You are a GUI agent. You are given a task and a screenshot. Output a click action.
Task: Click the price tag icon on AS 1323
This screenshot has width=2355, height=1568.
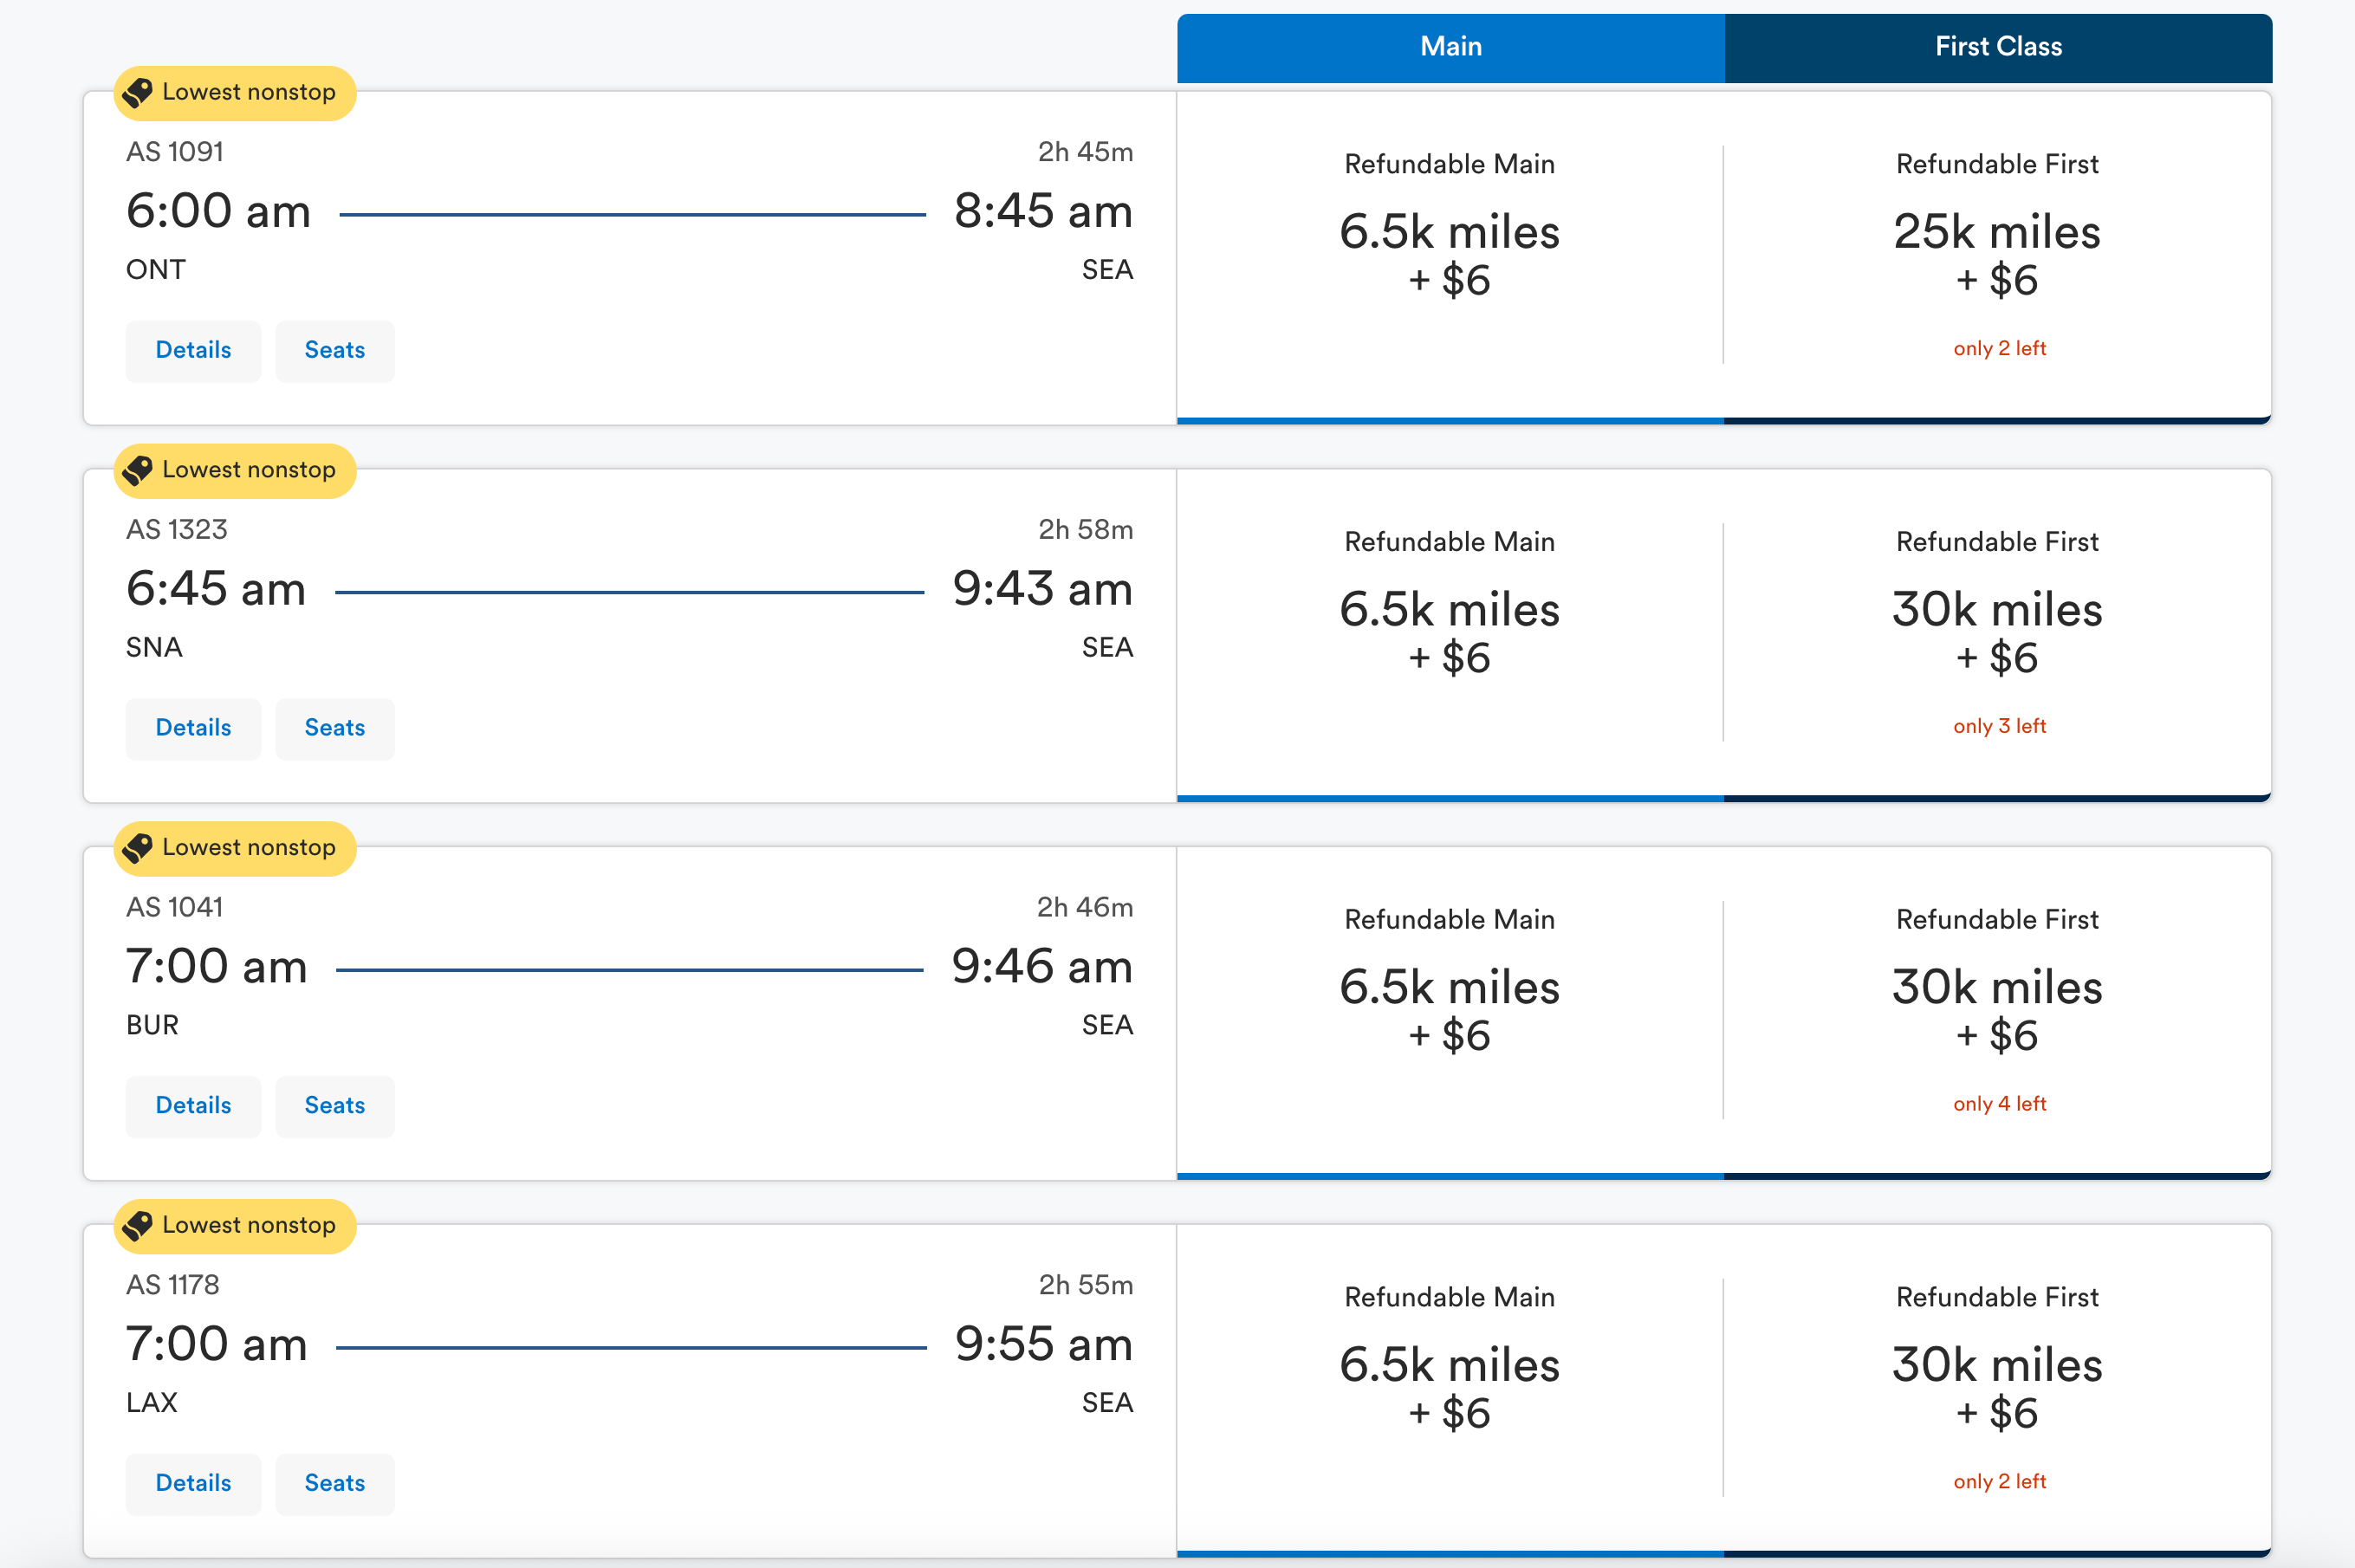(x=138, y=470)
